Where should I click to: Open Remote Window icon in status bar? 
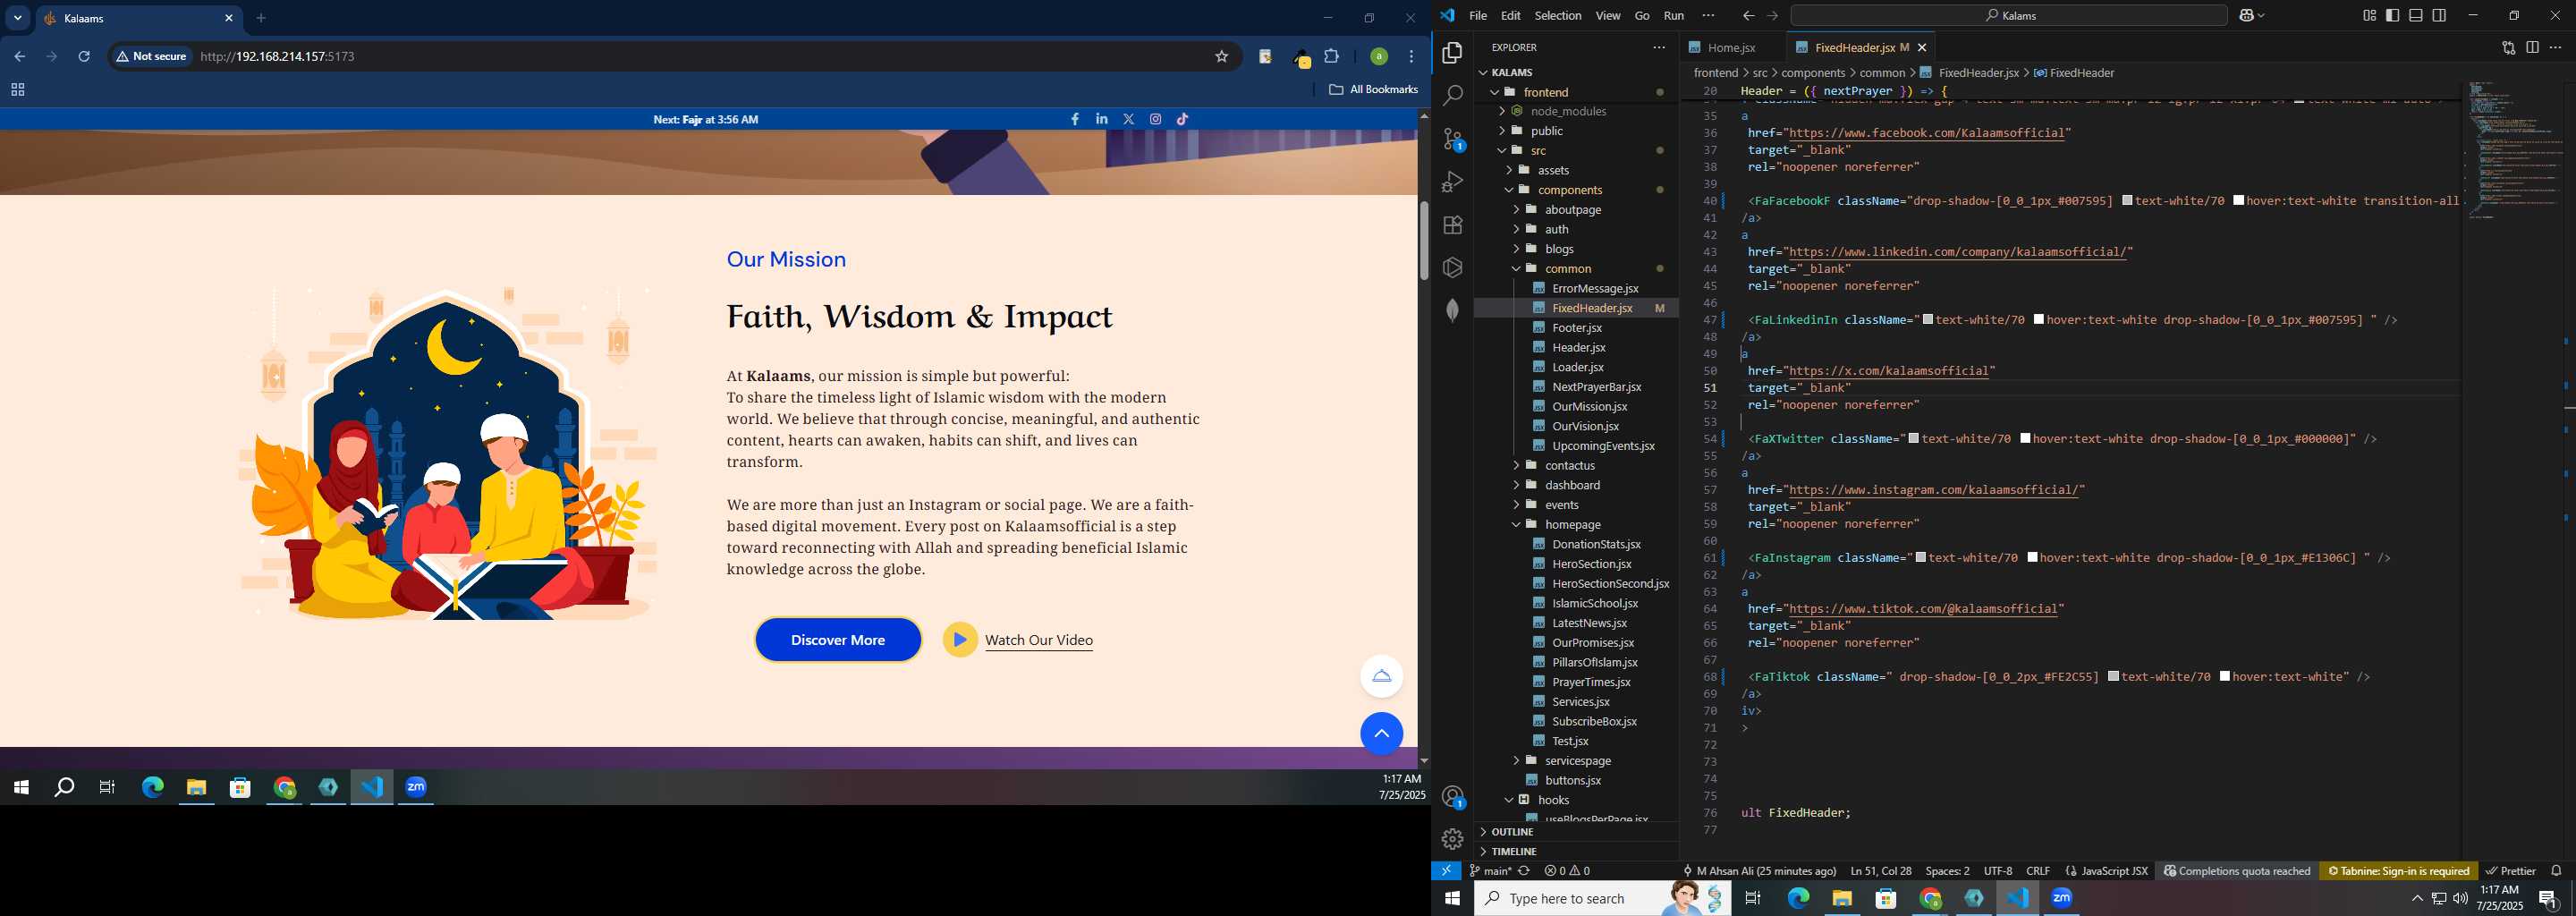(1446, 871)
